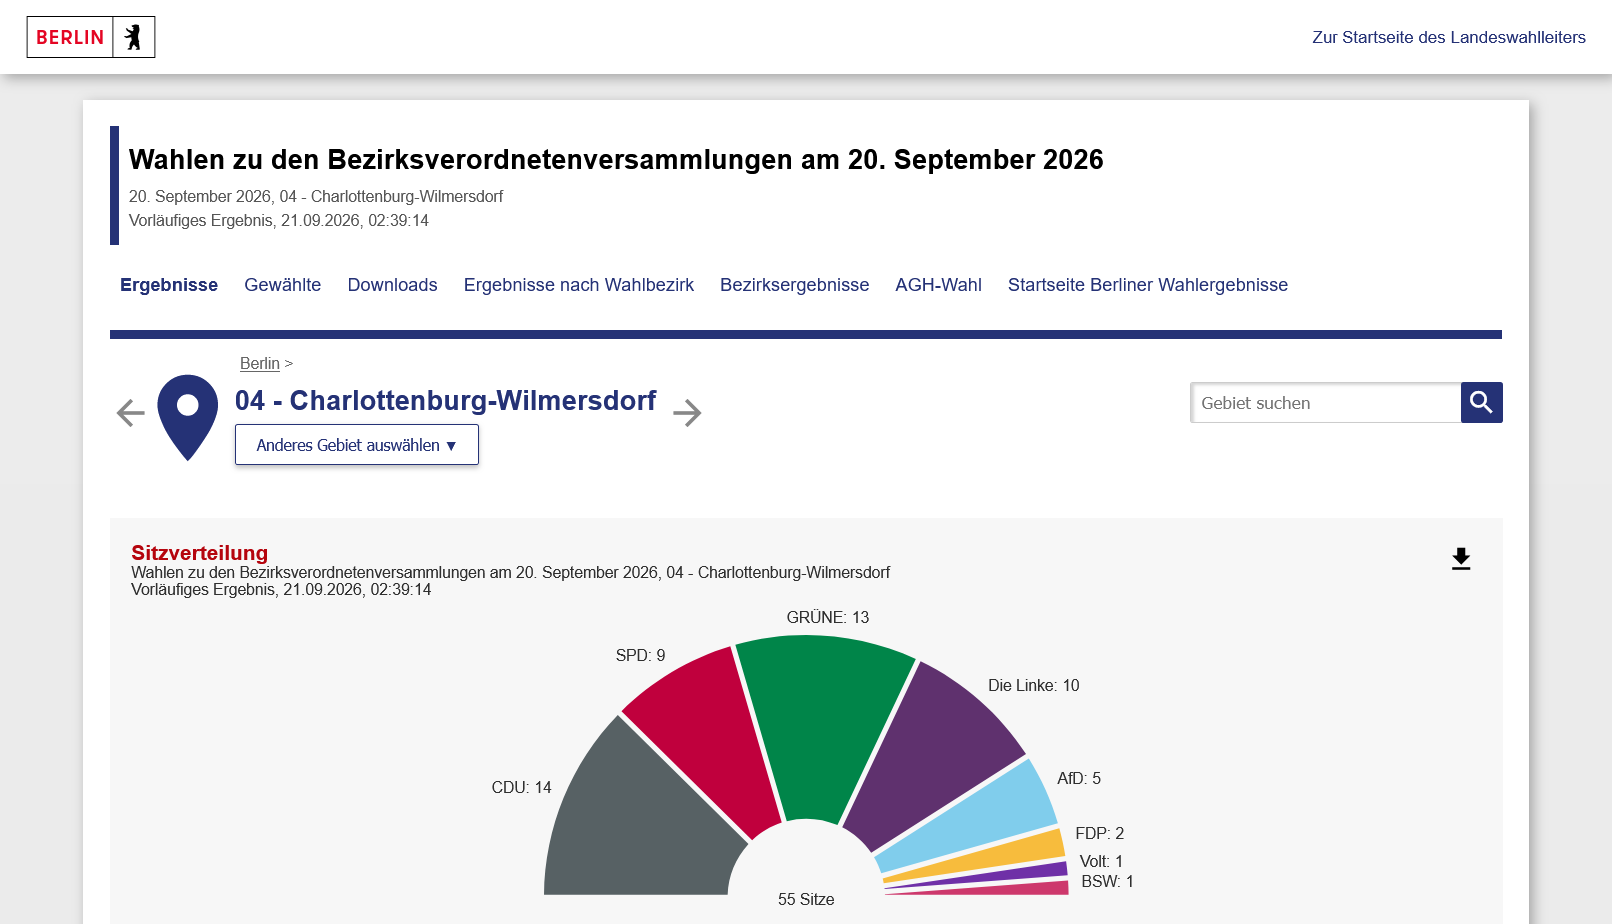Click the 04 - Charlottenburg-Wilmersdorf district heading
This screenshot has height=924, width=1613.
click(446, 401)
